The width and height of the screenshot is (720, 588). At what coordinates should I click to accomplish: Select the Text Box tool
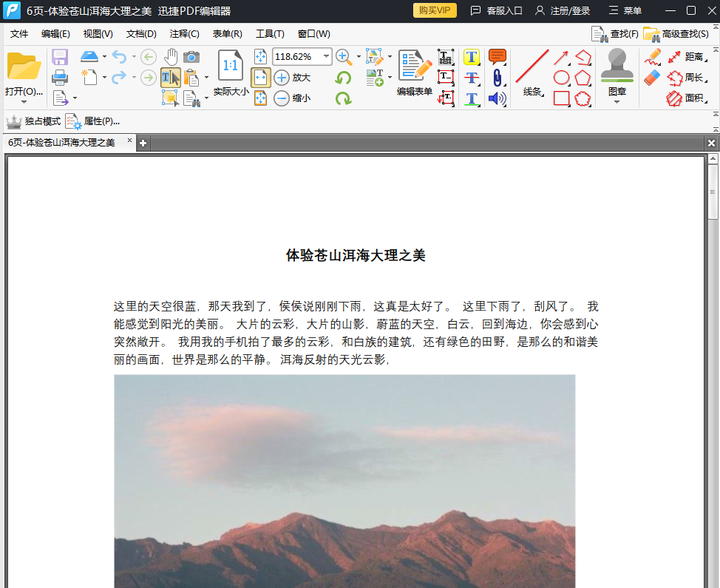445,77
